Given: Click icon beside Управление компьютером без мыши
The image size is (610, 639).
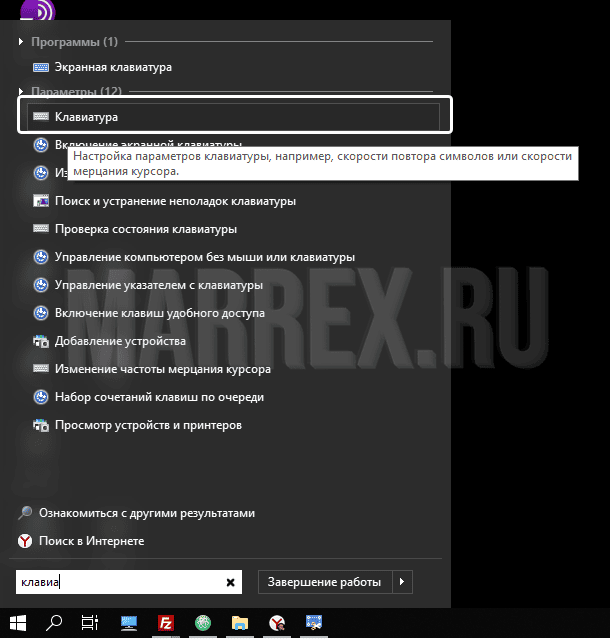Looking at the screenshot, I should pos(41,257).
